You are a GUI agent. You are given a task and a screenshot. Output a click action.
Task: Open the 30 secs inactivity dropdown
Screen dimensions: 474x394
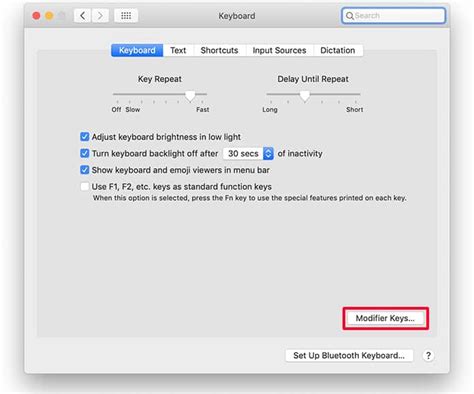point(248,153)
